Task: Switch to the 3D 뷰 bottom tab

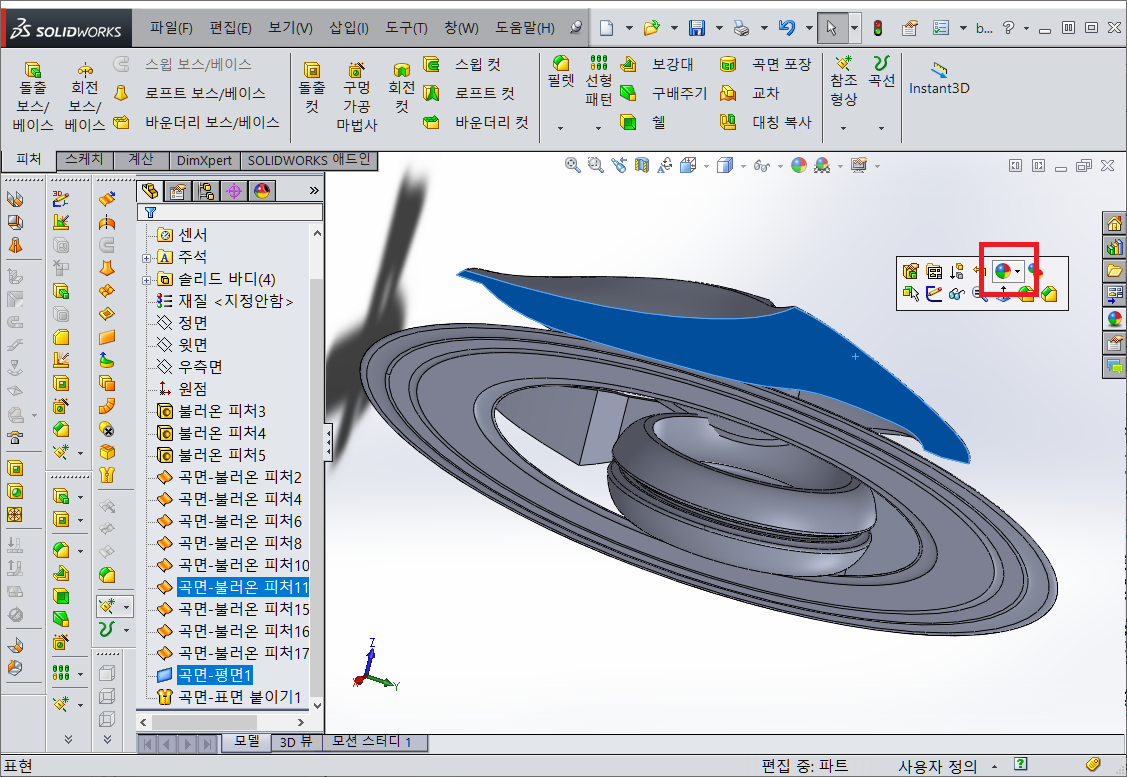Action: point(296,742)
